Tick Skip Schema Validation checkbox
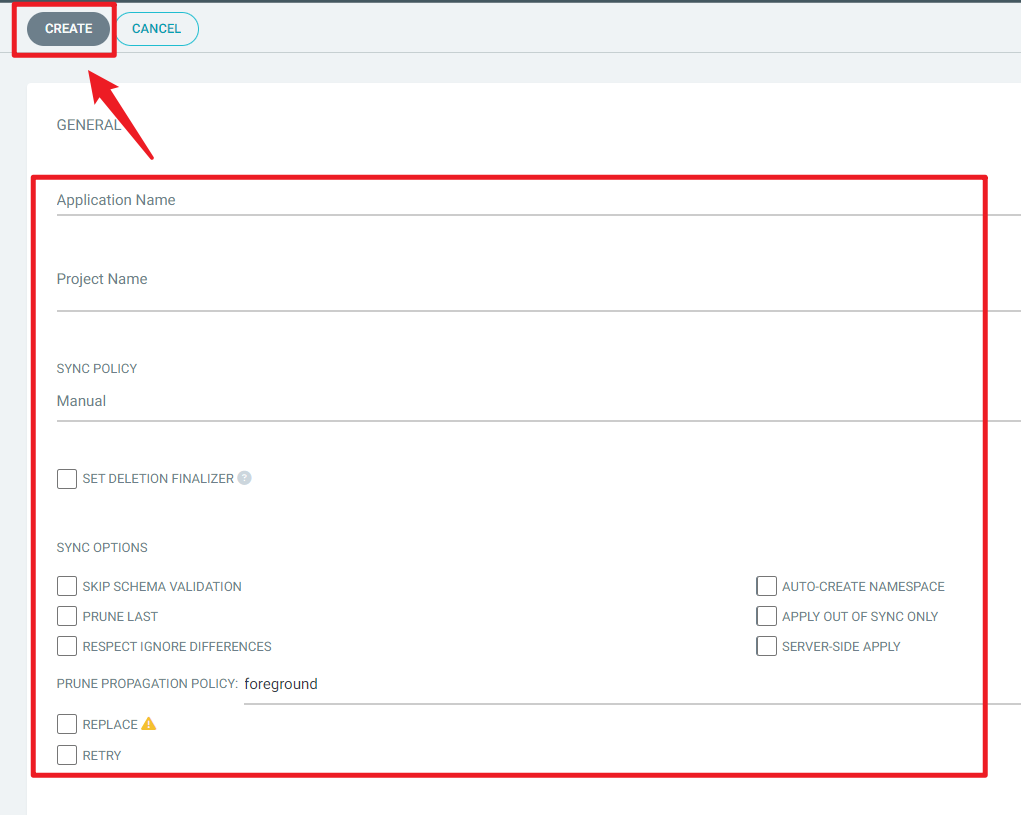The image size is (1021, 815). tap(66, 586)
